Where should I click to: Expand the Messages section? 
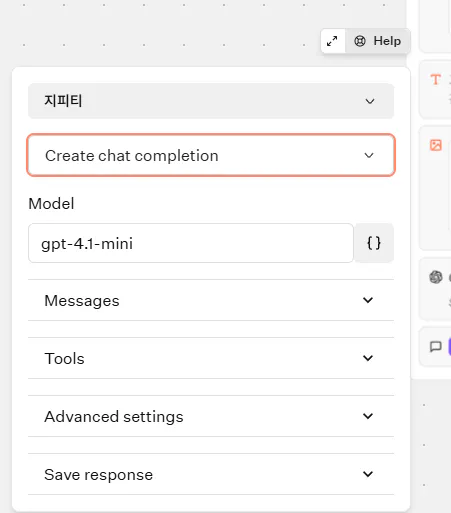point(211,300)
